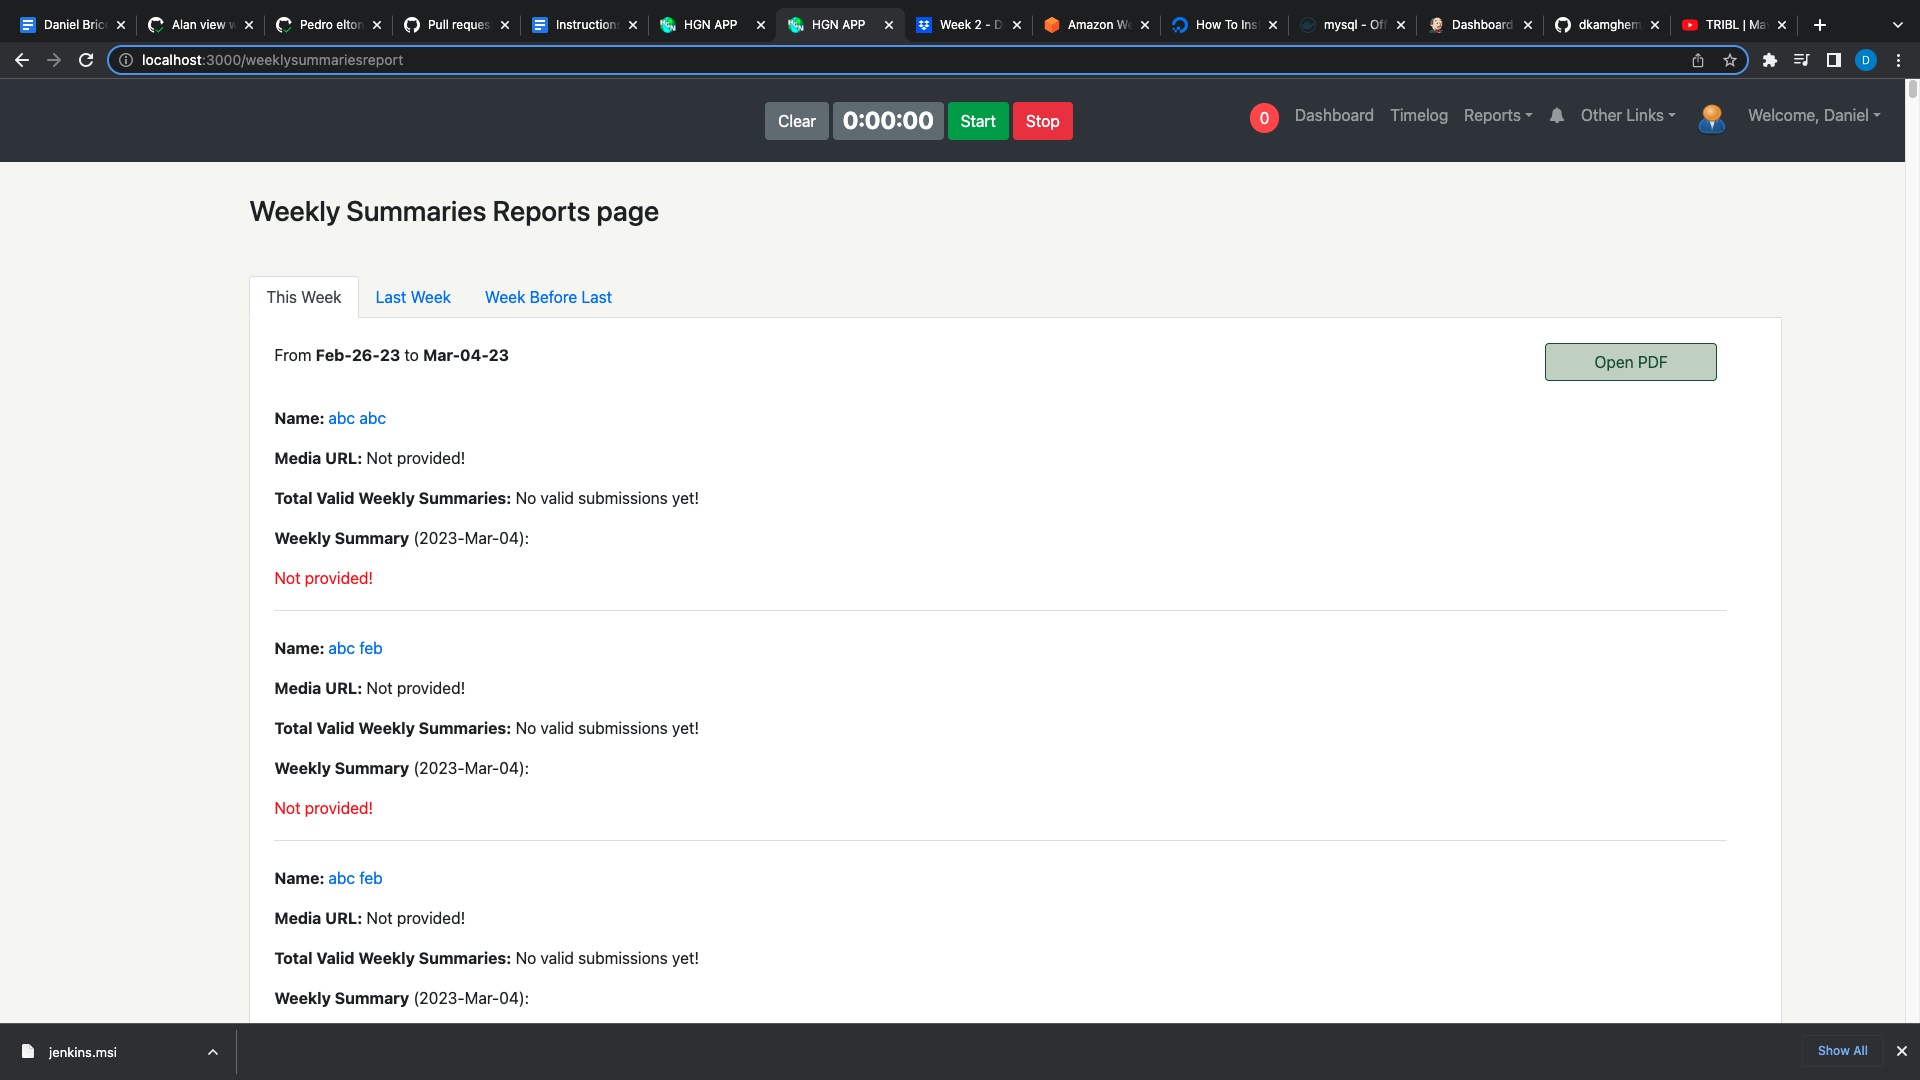Reload the page with refresh icon
The image size is (1920, 1080).
(86, 60)
